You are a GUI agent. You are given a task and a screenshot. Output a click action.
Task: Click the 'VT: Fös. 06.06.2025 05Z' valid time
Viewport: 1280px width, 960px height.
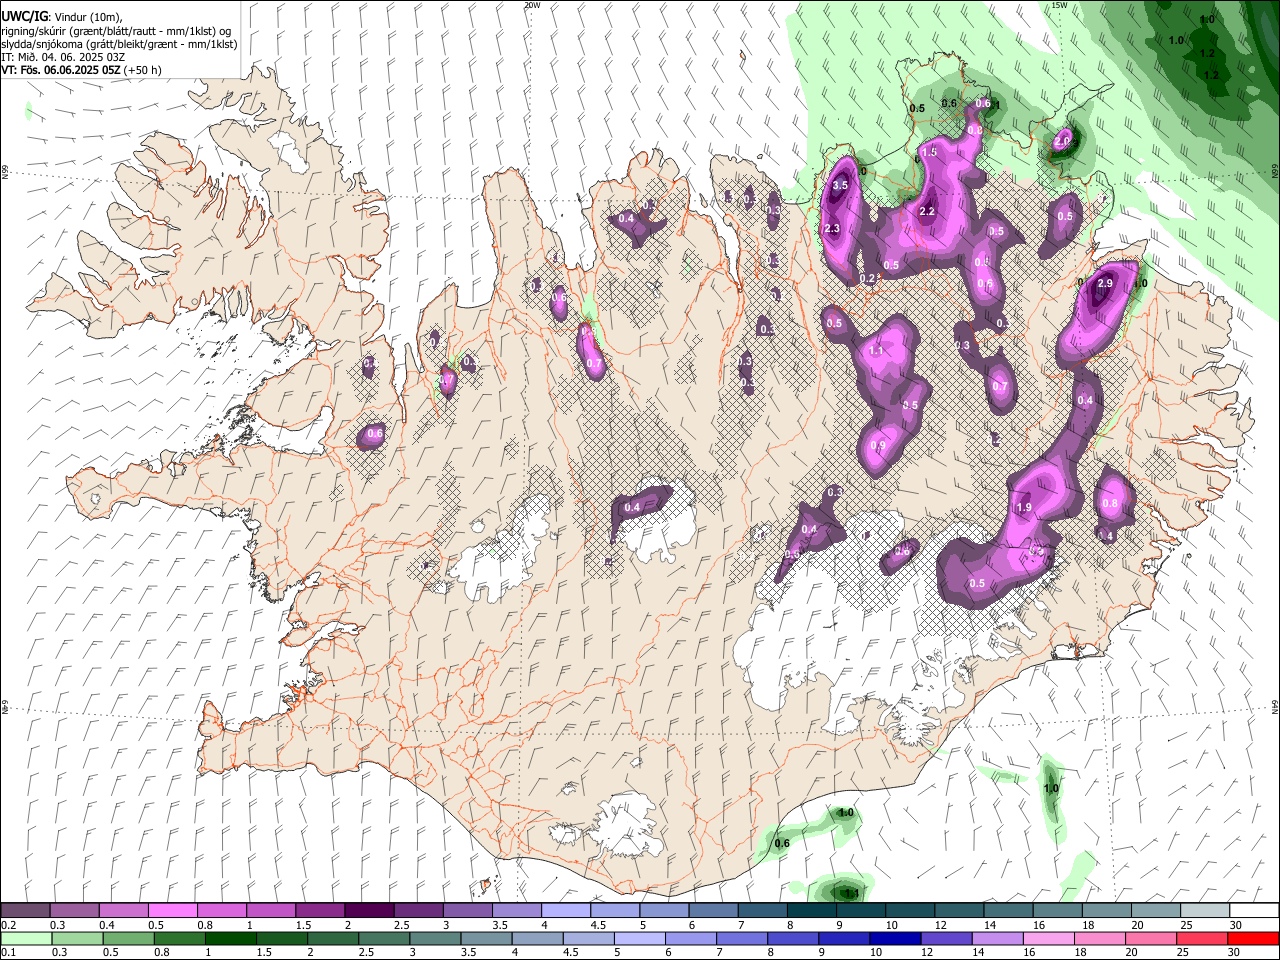click(x=61, y=70)
